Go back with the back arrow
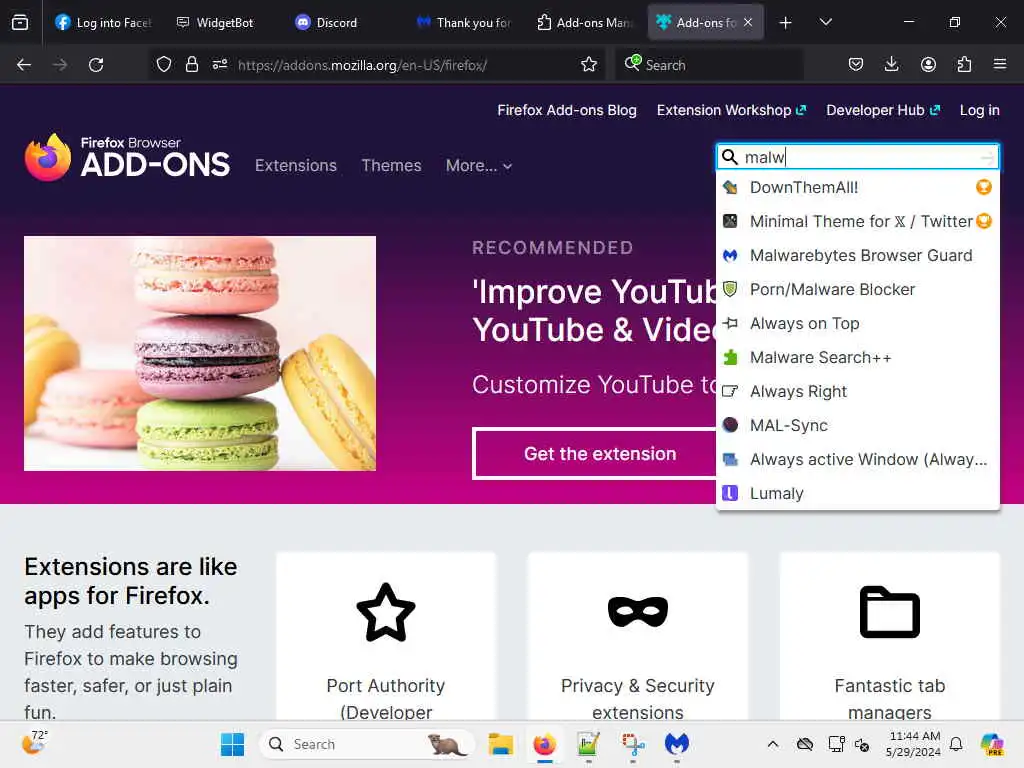The width and height of the screenshot is (1024, 768). tap(24, 65)
